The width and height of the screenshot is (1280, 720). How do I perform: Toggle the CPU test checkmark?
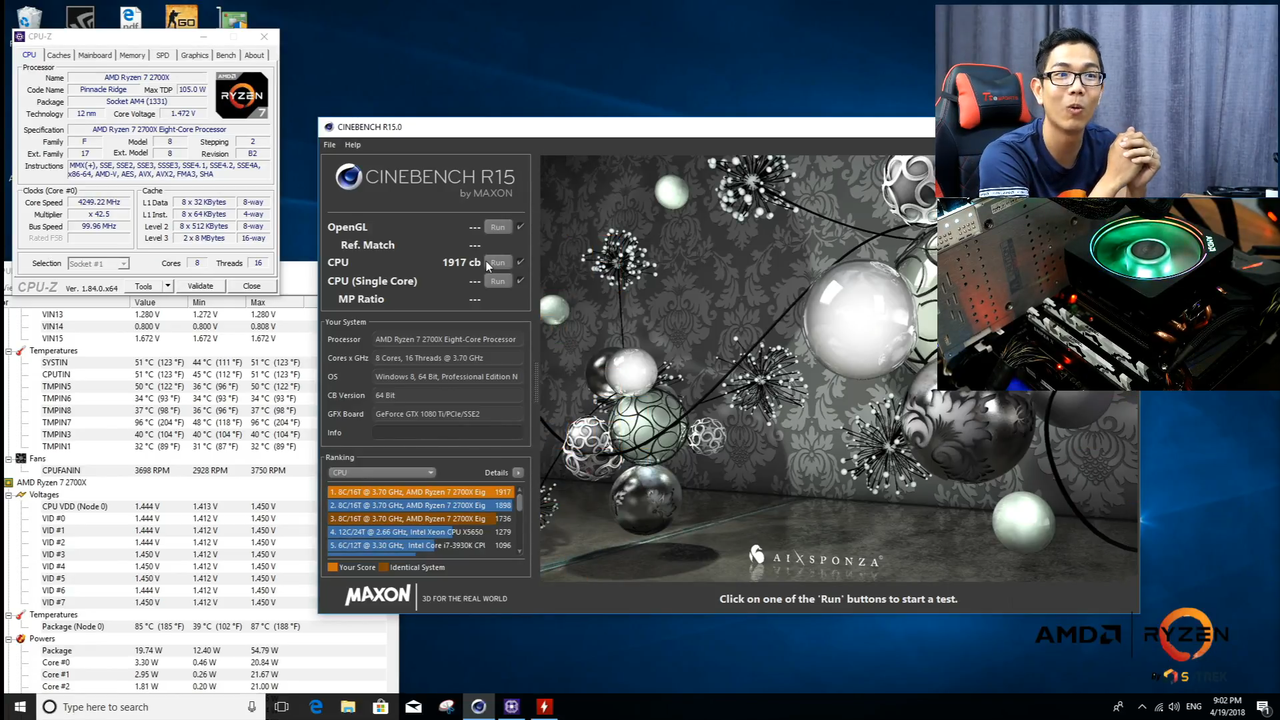[x=520, y=262]
